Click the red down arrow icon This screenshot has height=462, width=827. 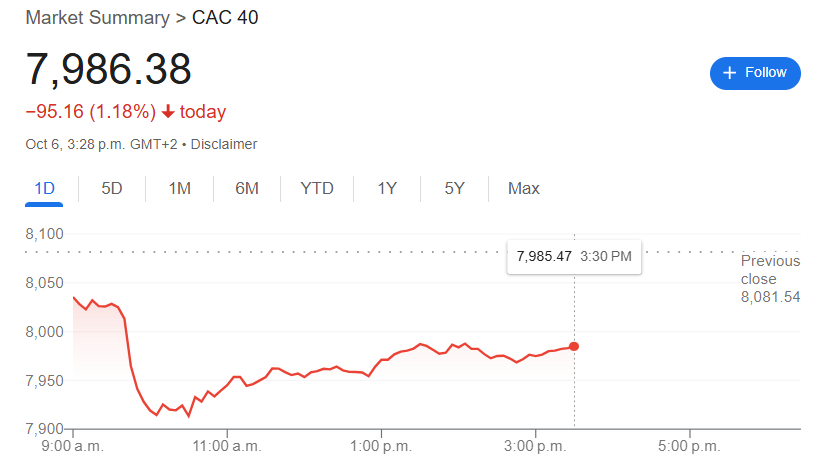168,112
